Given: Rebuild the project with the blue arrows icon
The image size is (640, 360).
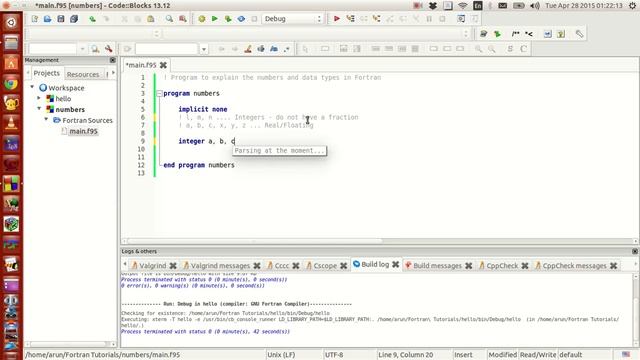Looking at the screenshot, I should (x=241, y=19).
